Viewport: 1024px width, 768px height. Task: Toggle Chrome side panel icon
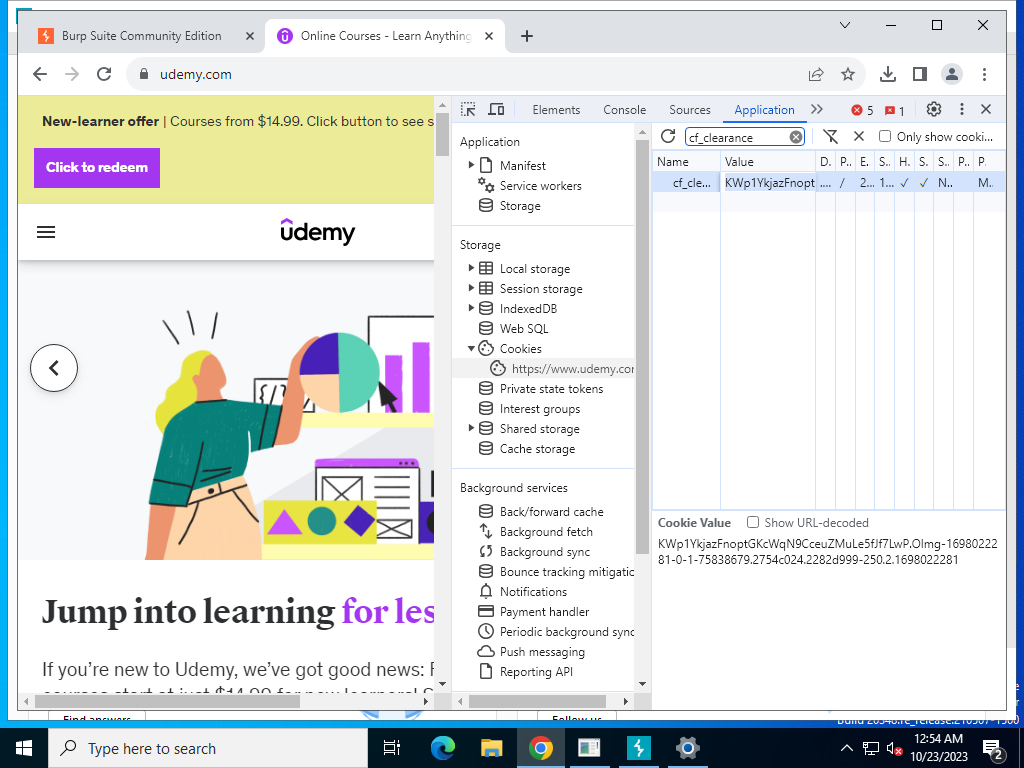pos(920,74)
